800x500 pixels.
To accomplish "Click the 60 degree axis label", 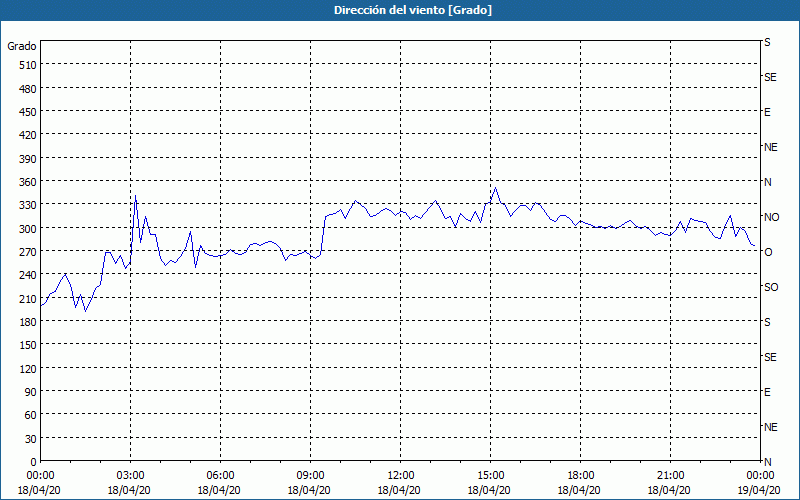I will pyautogui.click(x=31, y=415).
